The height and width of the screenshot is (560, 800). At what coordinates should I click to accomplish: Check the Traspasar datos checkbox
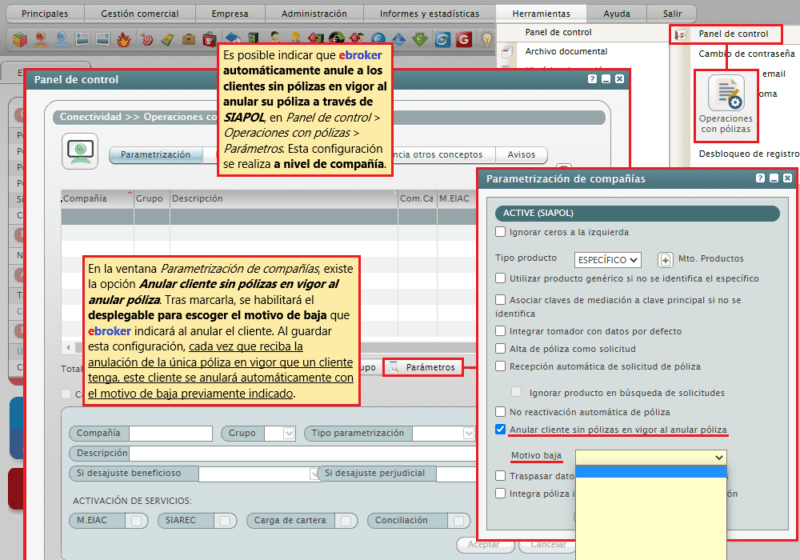[501, 476]
